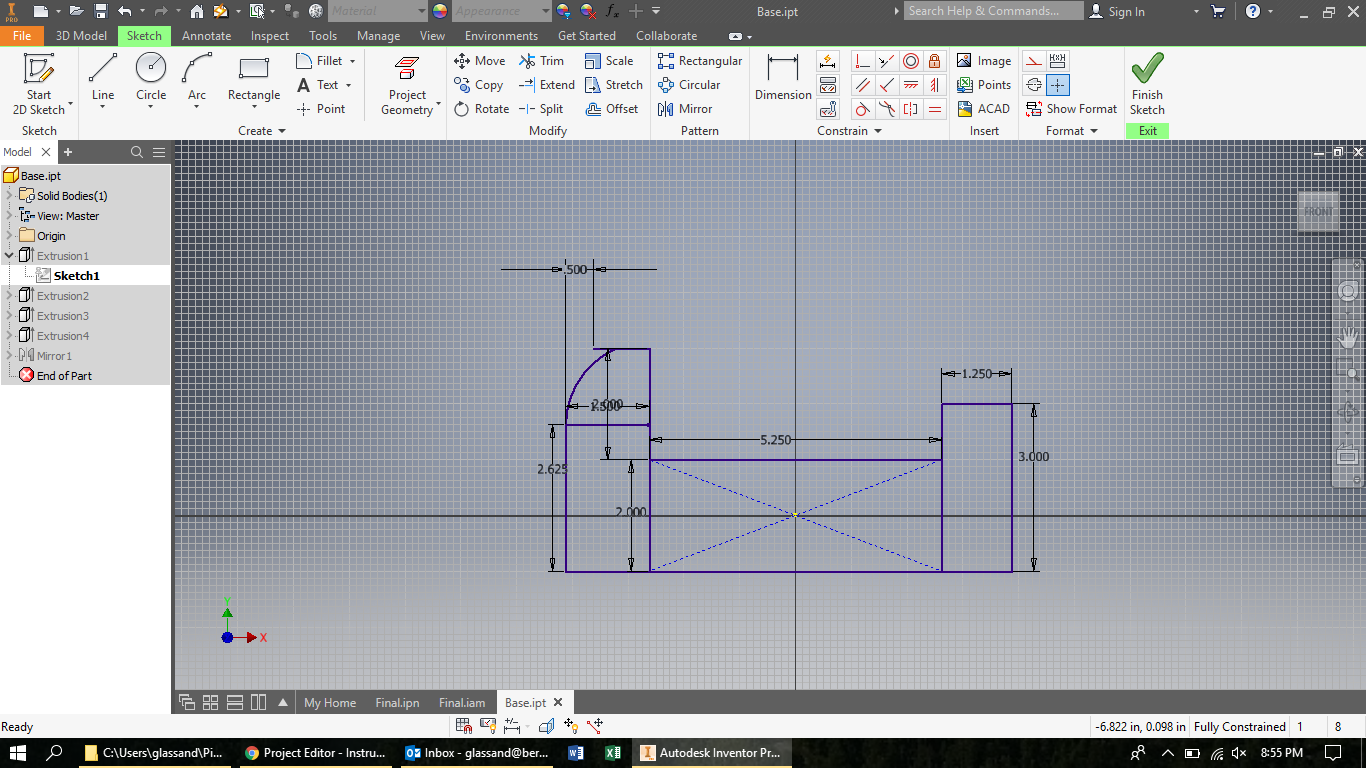This screenshot has width=1366, height=768.
Task: Open Excel from the taskbar
Action: [613, 753]
